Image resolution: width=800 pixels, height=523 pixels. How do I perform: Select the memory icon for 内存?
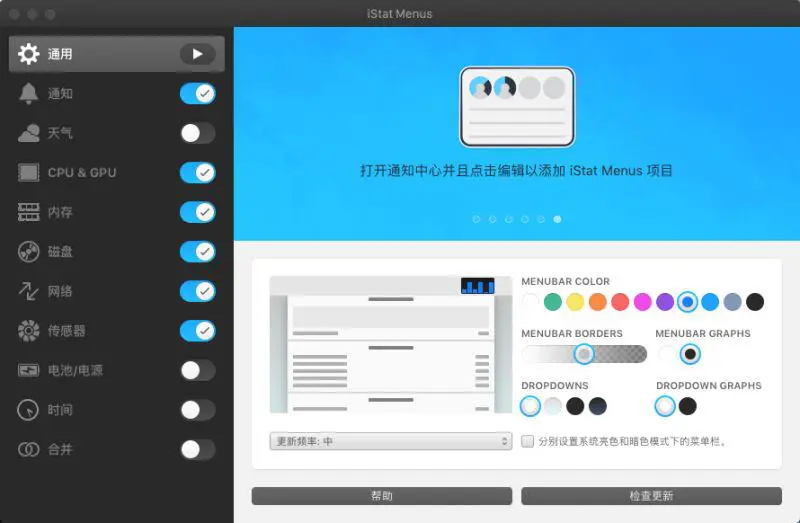pyautogui.click(x=29, y=212)
